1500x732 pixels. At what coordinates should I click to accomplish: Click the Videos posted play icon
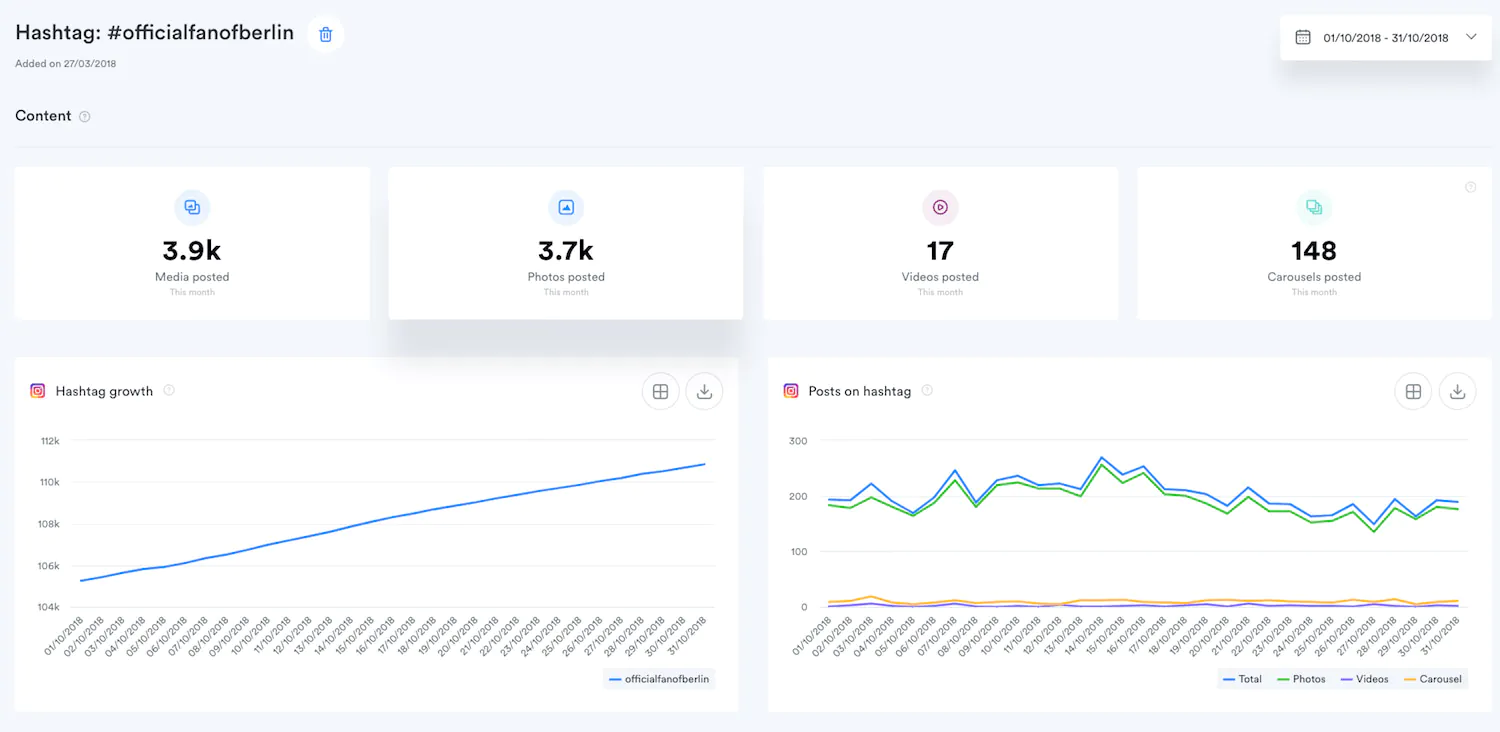click(940, 207)
